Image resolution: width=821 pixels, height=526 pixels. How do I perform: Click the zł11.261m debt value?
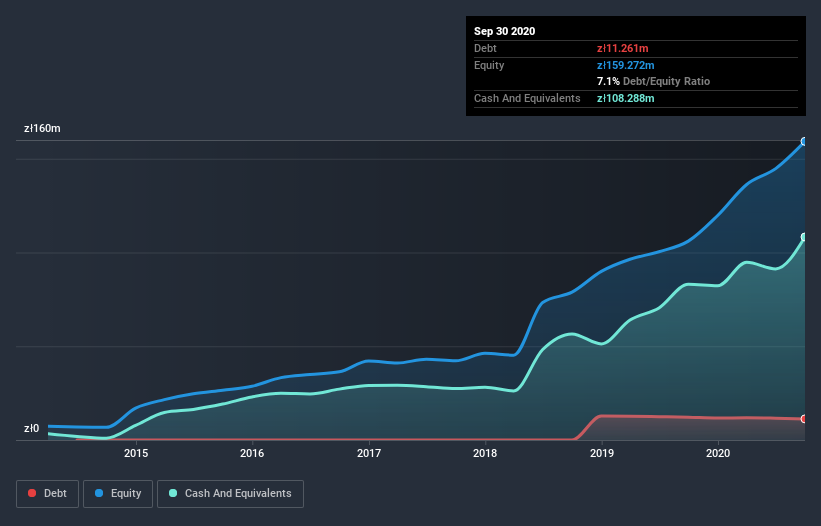pos(623,48)
